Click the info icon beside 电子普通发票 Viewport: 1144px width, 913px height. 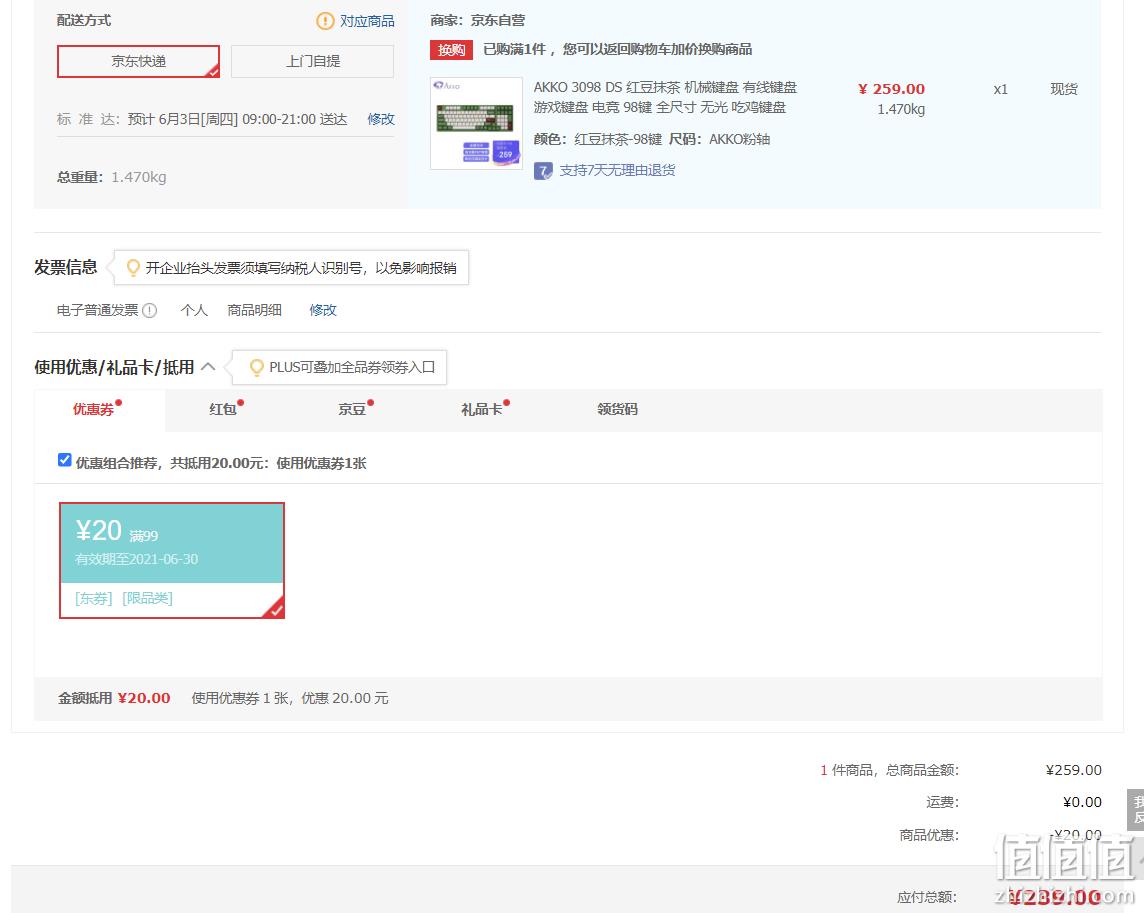pos(150,310)
